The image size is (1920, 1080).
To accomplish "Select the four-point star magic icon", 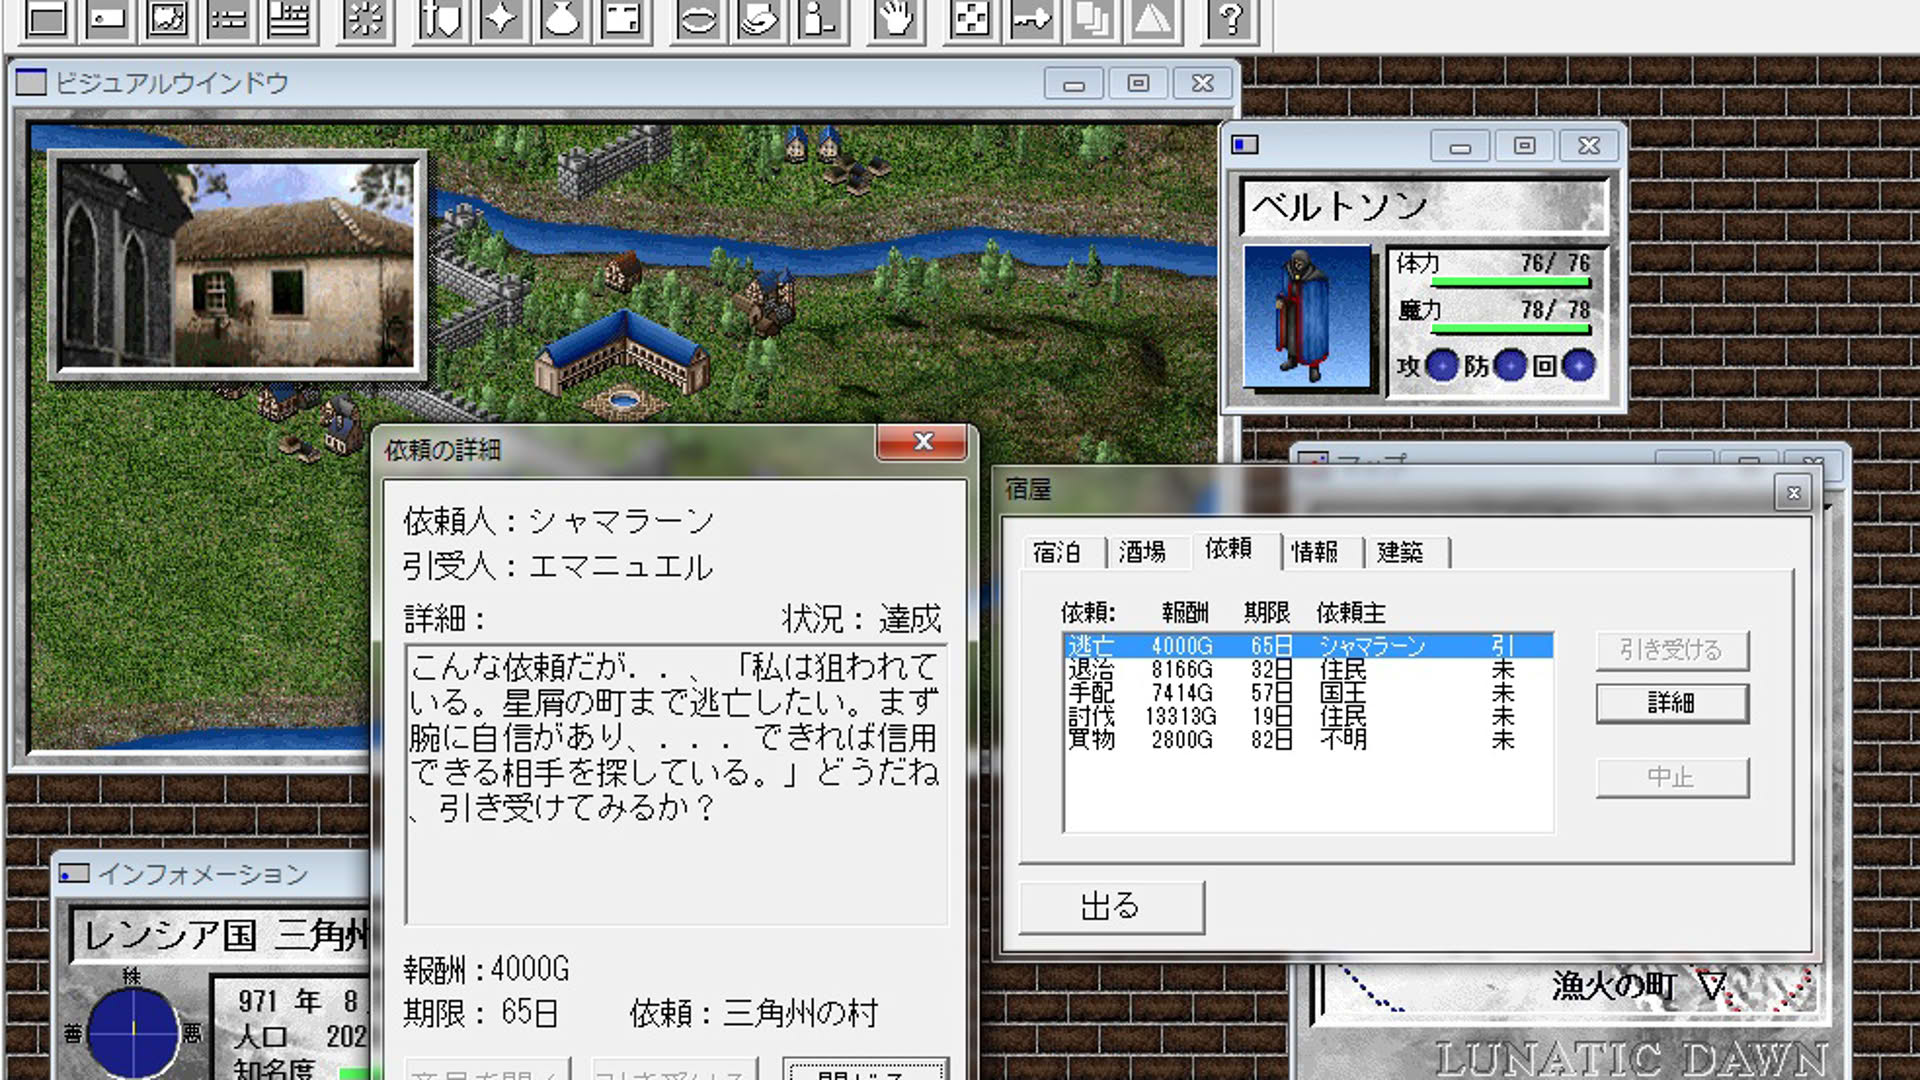I will (501, 19).
